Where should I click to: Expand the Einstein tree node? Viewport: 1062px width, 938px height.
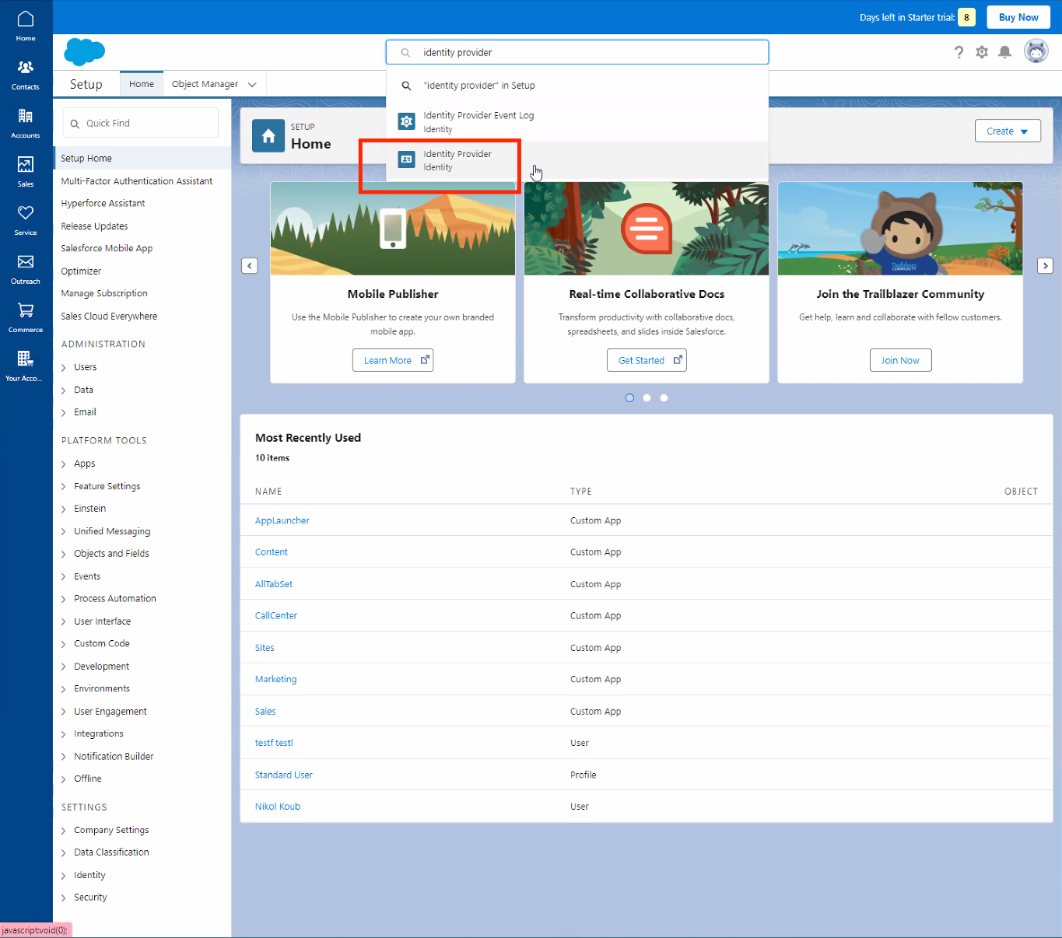[64, 509]
